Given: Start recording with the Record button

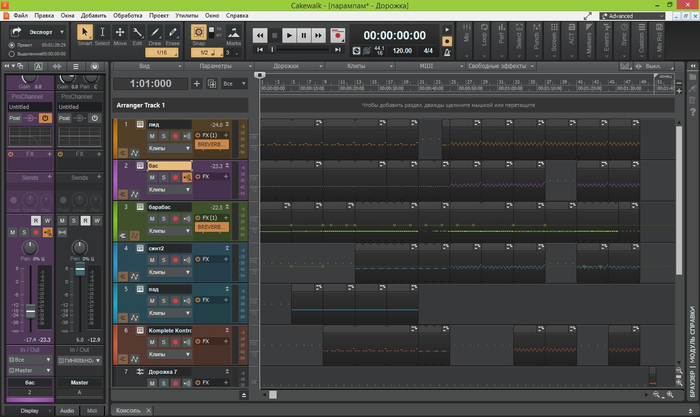Looking at the screenshot, I should click(x=337, y=35).
